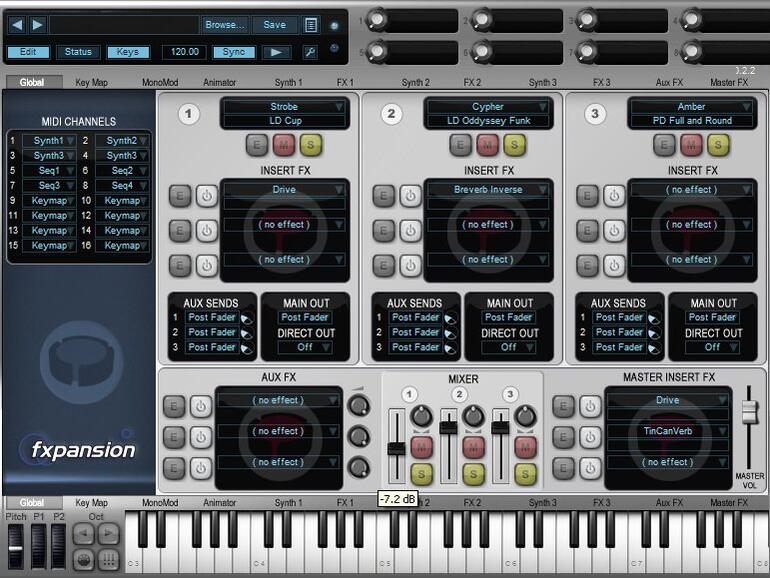Open Synth 1 Direct Out Off dropdown
The width and height of the screenshot is (770, 578).
(305, 347)
